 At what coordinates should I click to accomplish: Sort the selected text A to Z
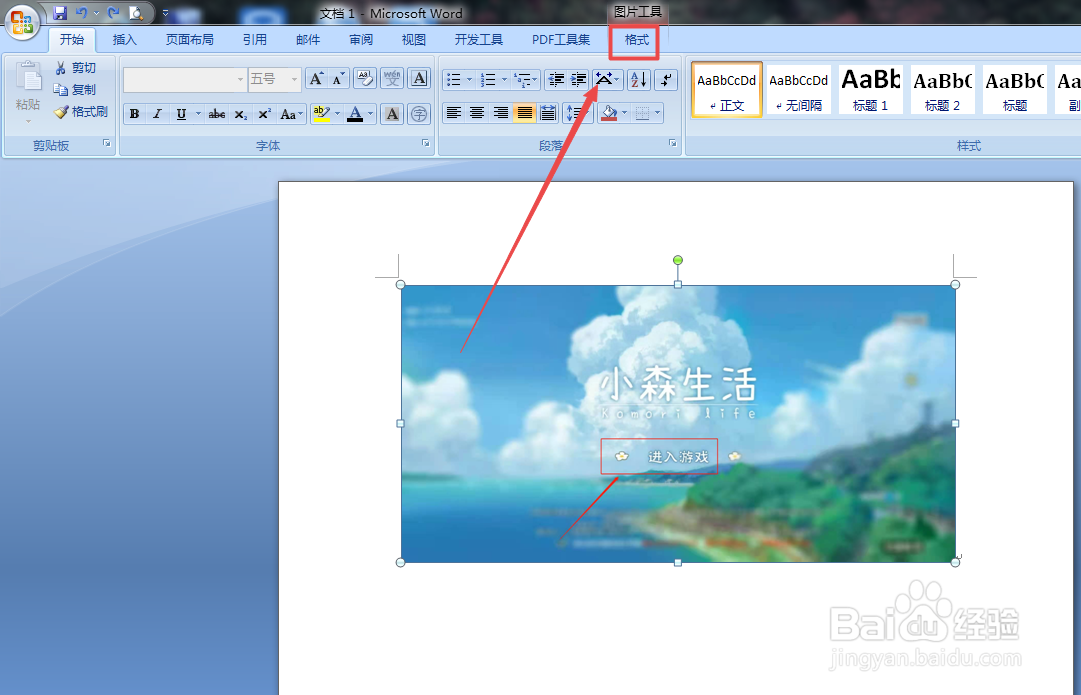coord(639,79)
